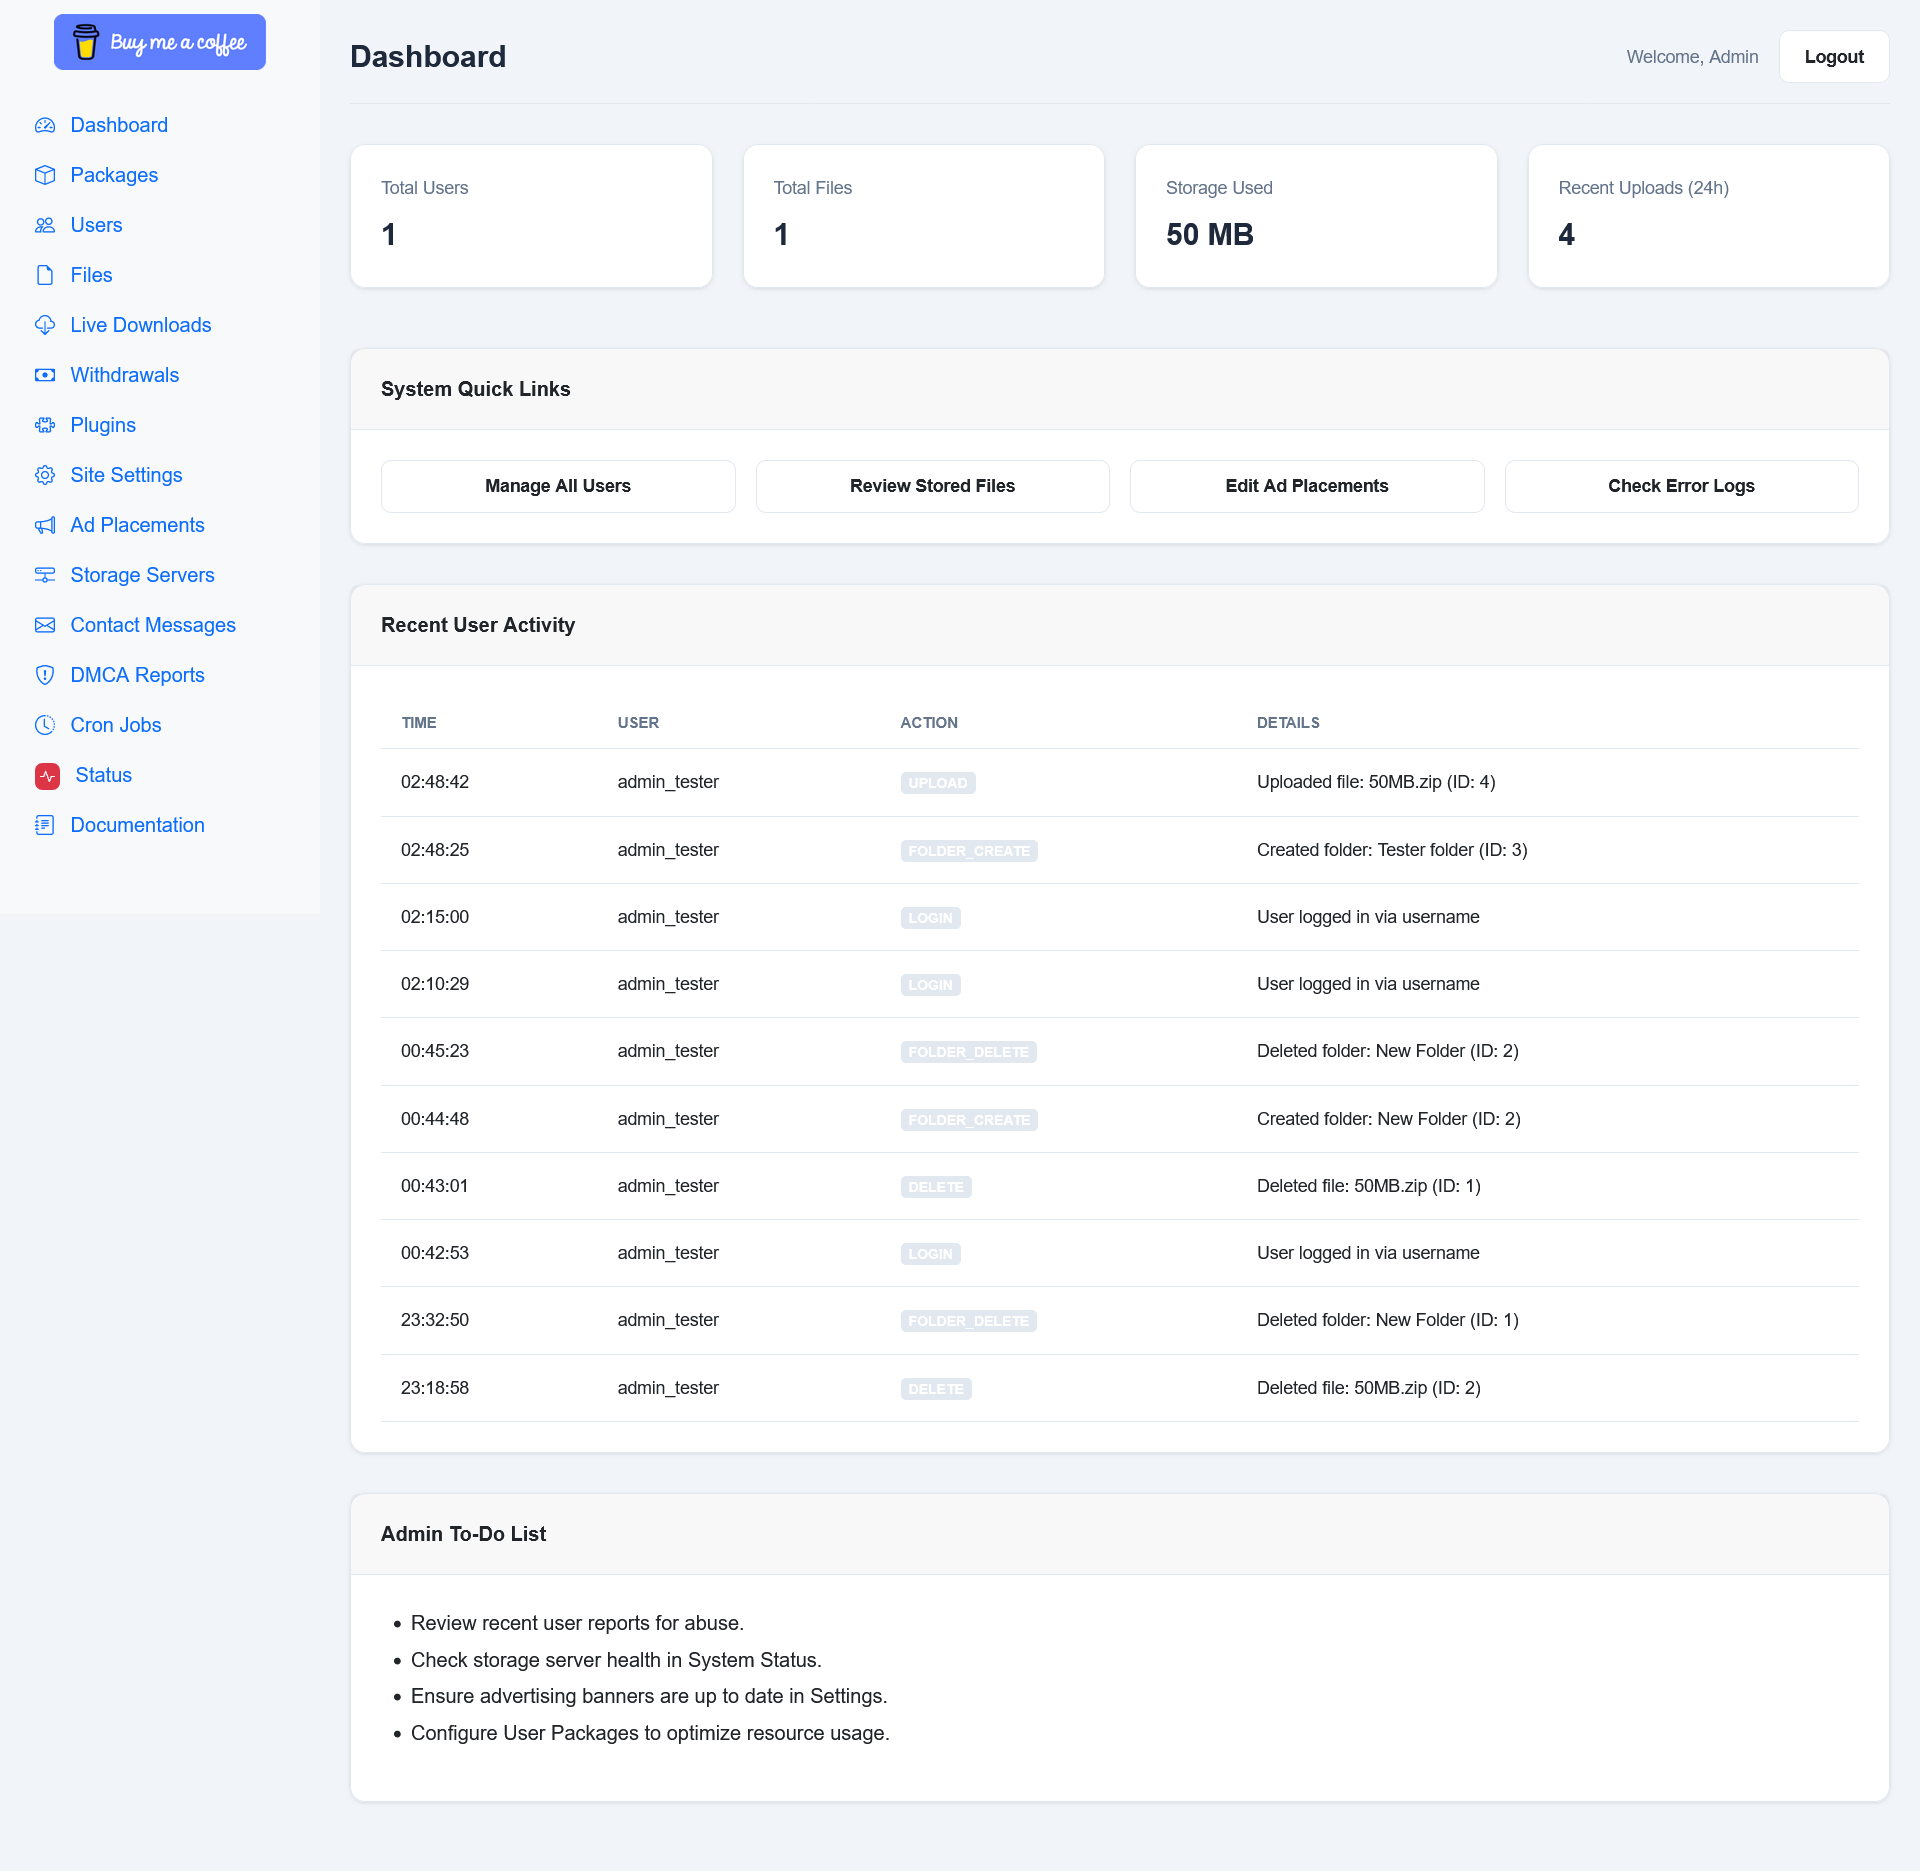Screen dimensions: 1920x1871
Task: Click the Plugins puzzle piece icon
Action: [45, 425]
